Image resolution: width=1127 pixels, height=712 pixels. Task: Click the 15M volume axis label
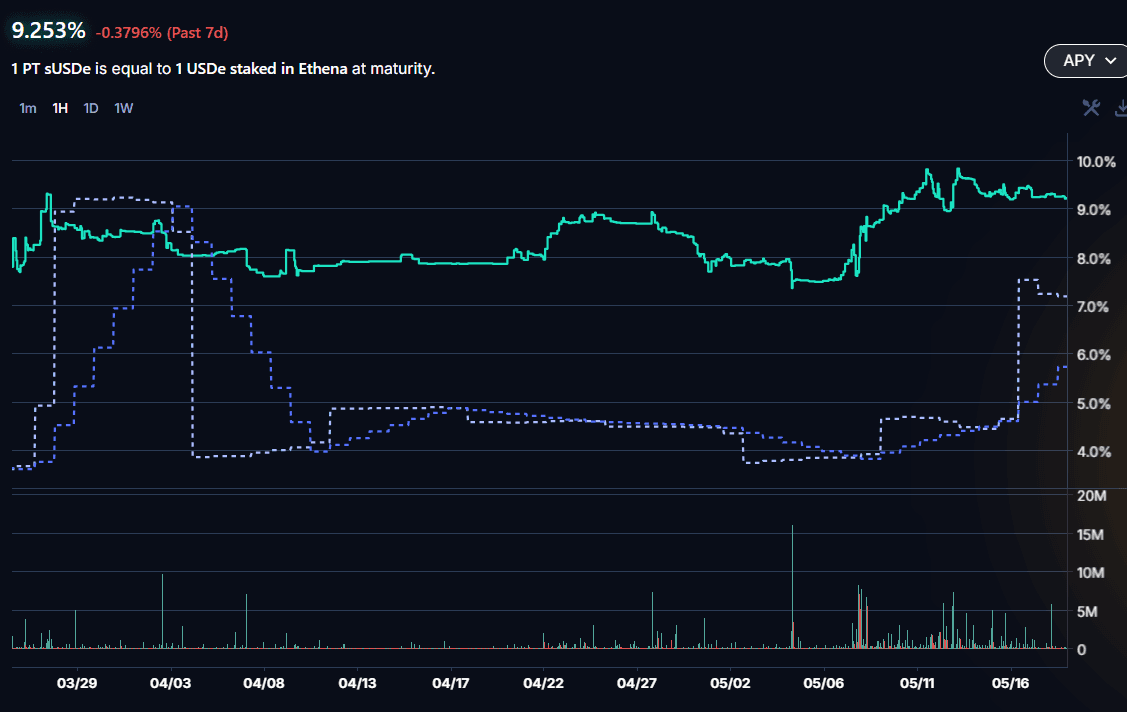click(1090, 535)
